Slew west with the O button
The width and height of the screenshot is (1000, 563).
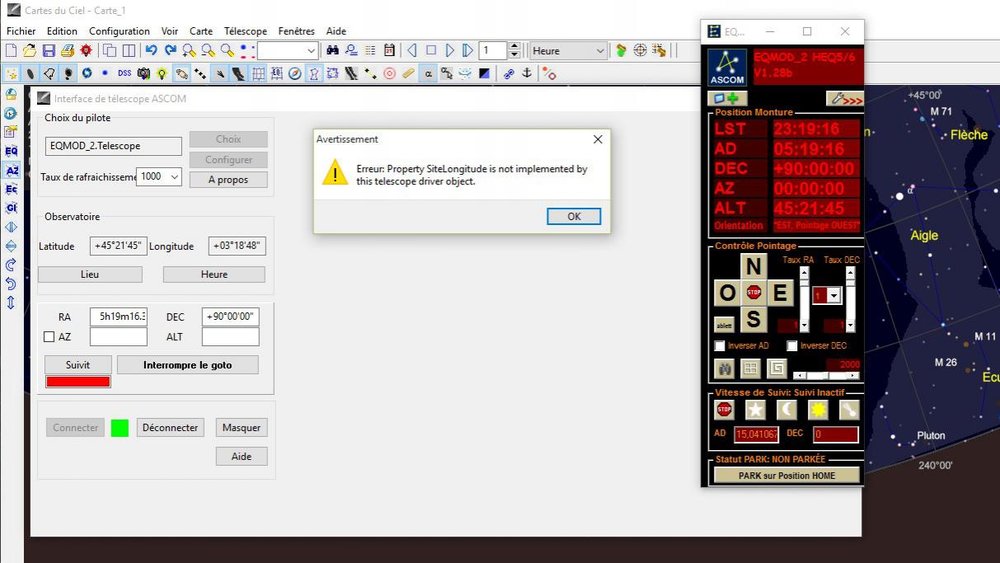[727, 293]
